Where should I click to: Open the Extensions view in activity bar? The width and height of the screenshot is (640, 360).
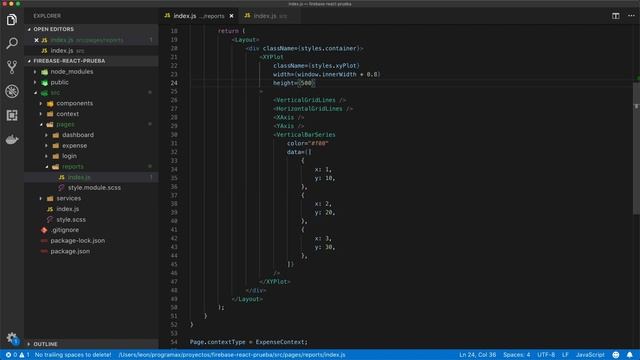pos(12,115)
